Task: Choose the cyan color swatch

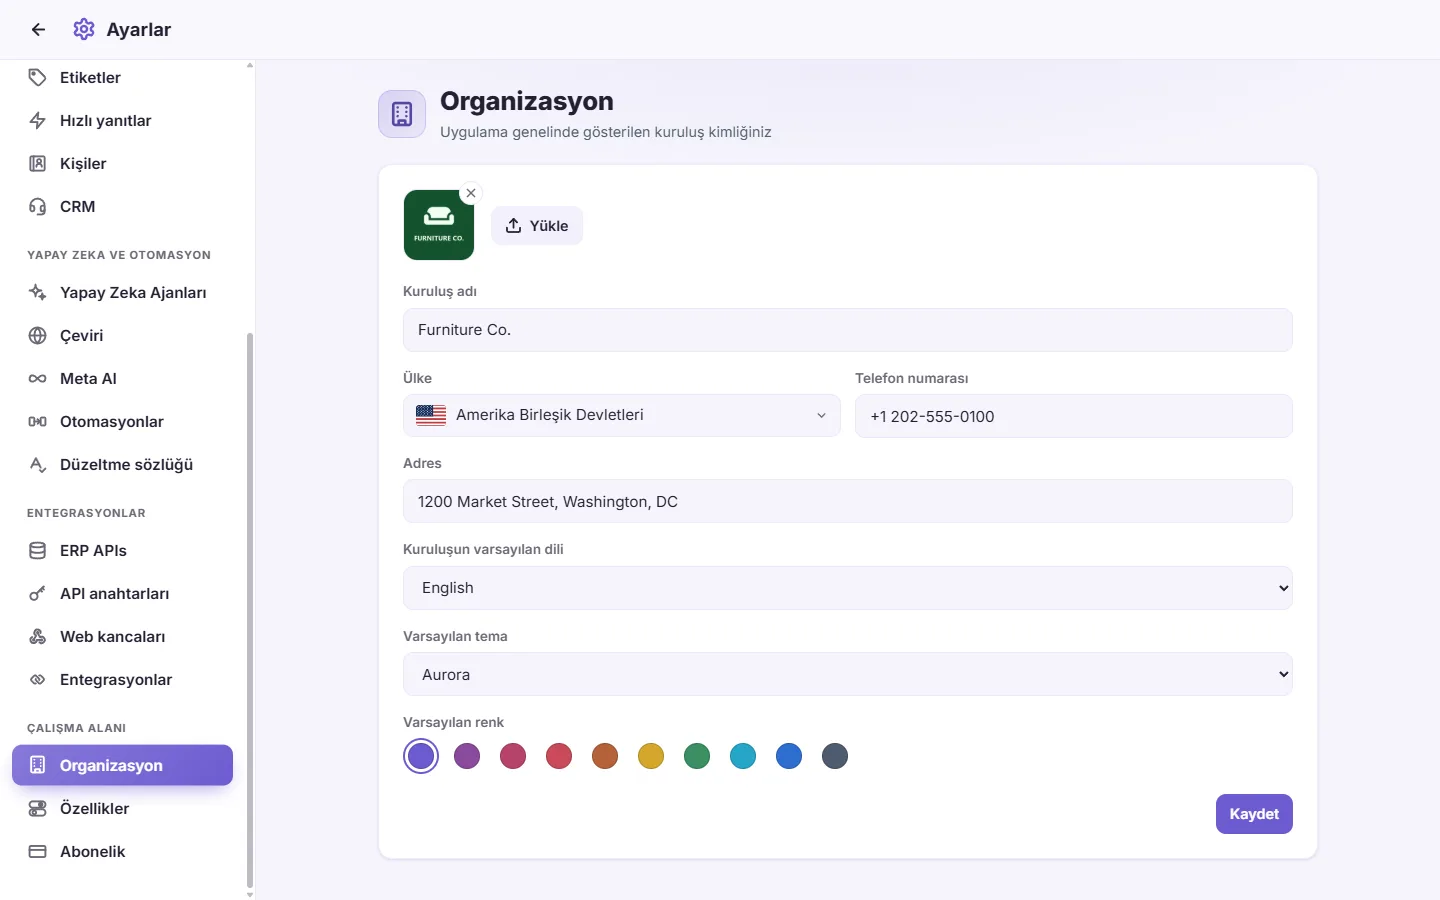Action: (x=743, y=756)
